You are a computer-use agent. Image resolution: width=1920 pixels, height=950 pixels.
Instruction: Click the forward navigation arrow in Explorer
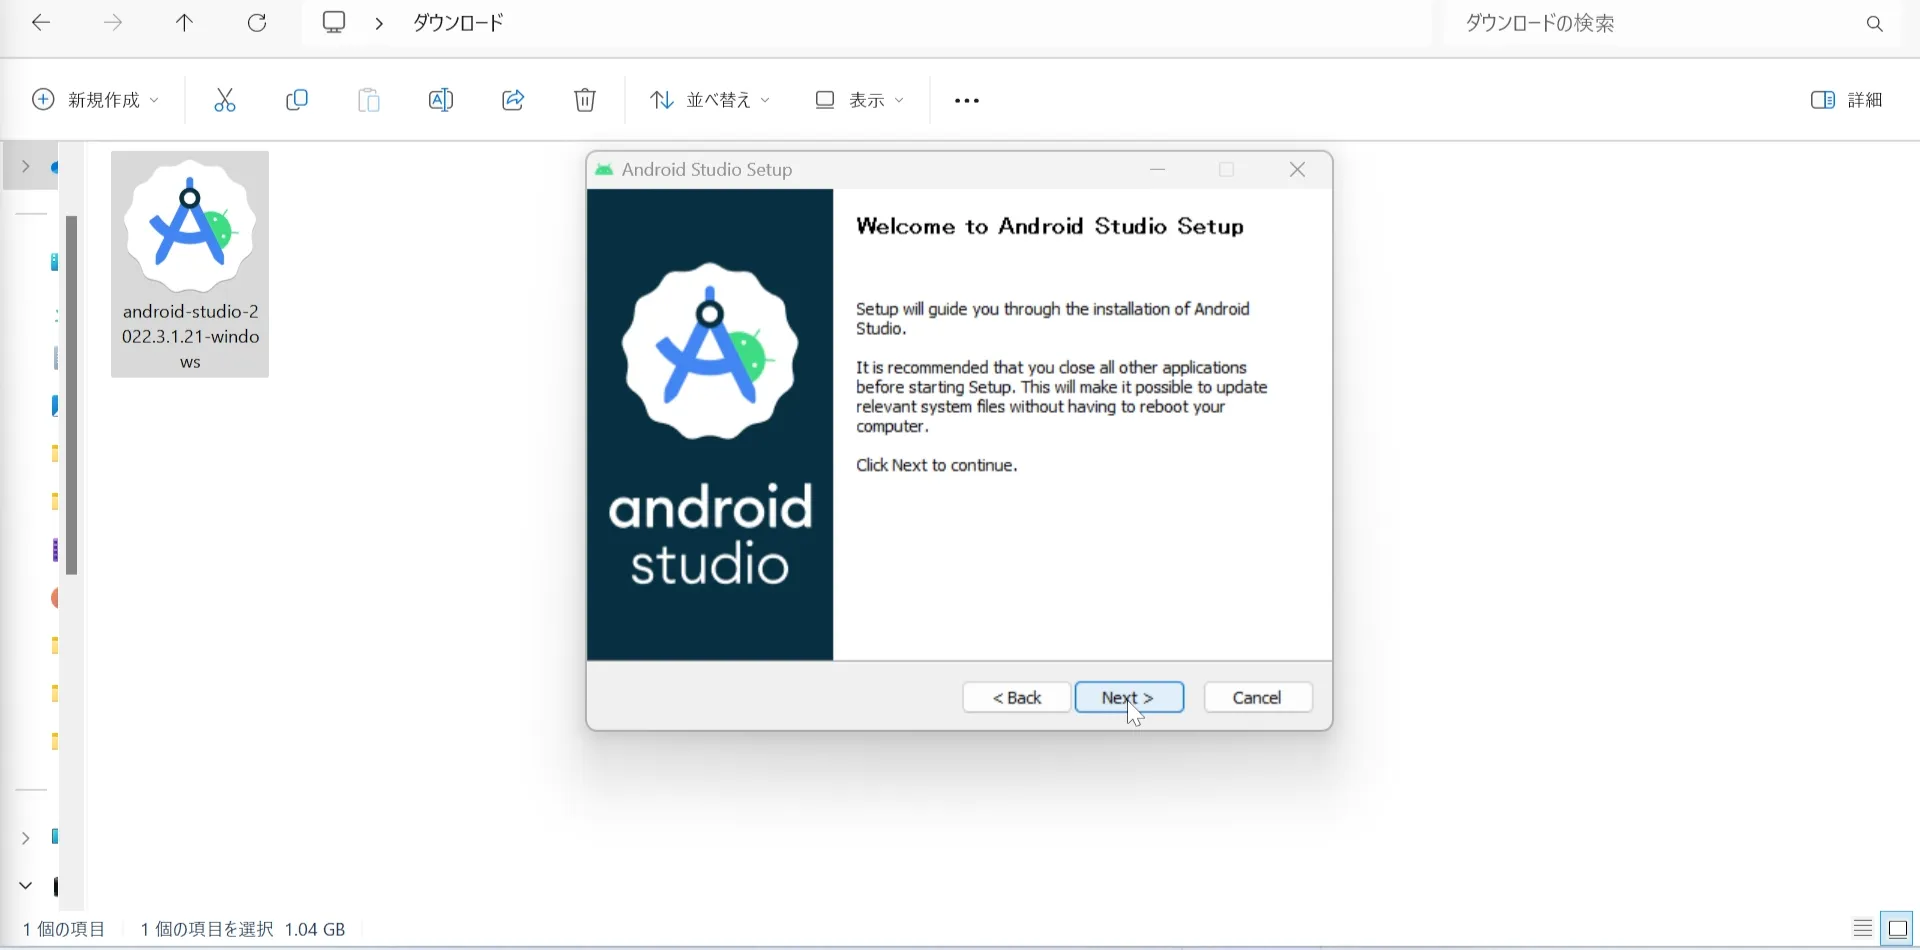(x=113, y=23)
